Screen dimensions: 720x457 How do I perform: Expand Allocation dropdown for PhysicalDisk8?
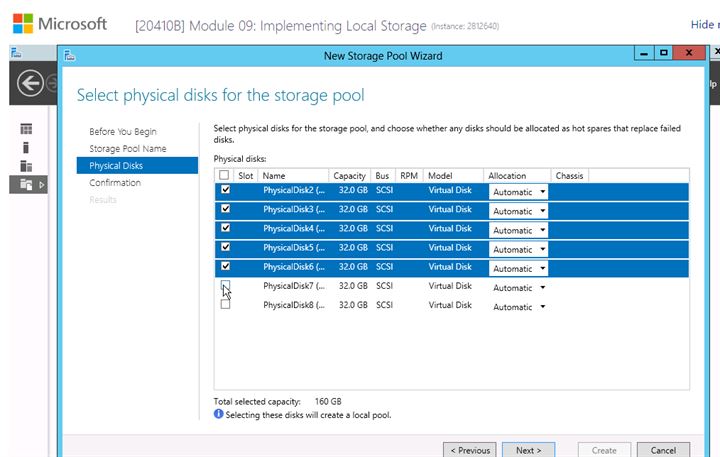[518, 307]
